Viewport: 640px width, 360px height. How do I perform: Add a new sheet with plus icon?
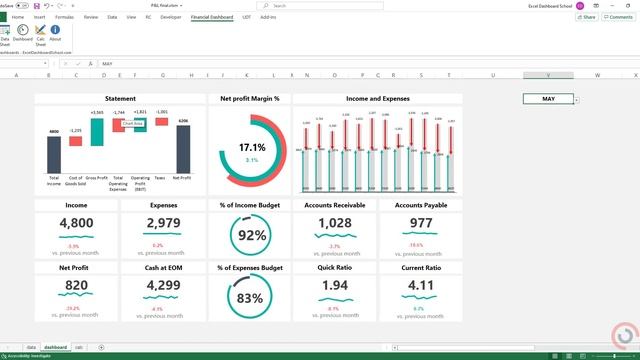pyautogui.click(x=101, y=347)
